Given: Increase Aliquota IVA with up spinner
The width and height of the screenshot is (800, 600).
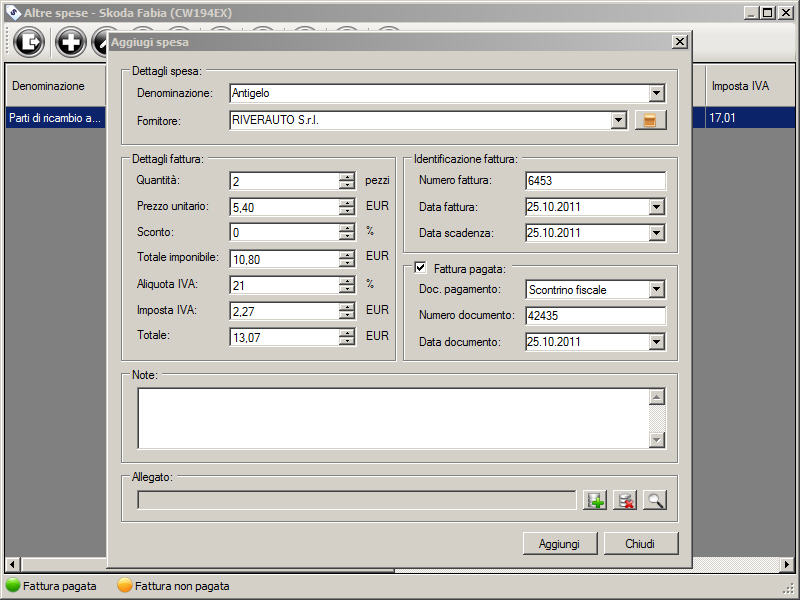Looking at the screenshot, I should [347, 281].
